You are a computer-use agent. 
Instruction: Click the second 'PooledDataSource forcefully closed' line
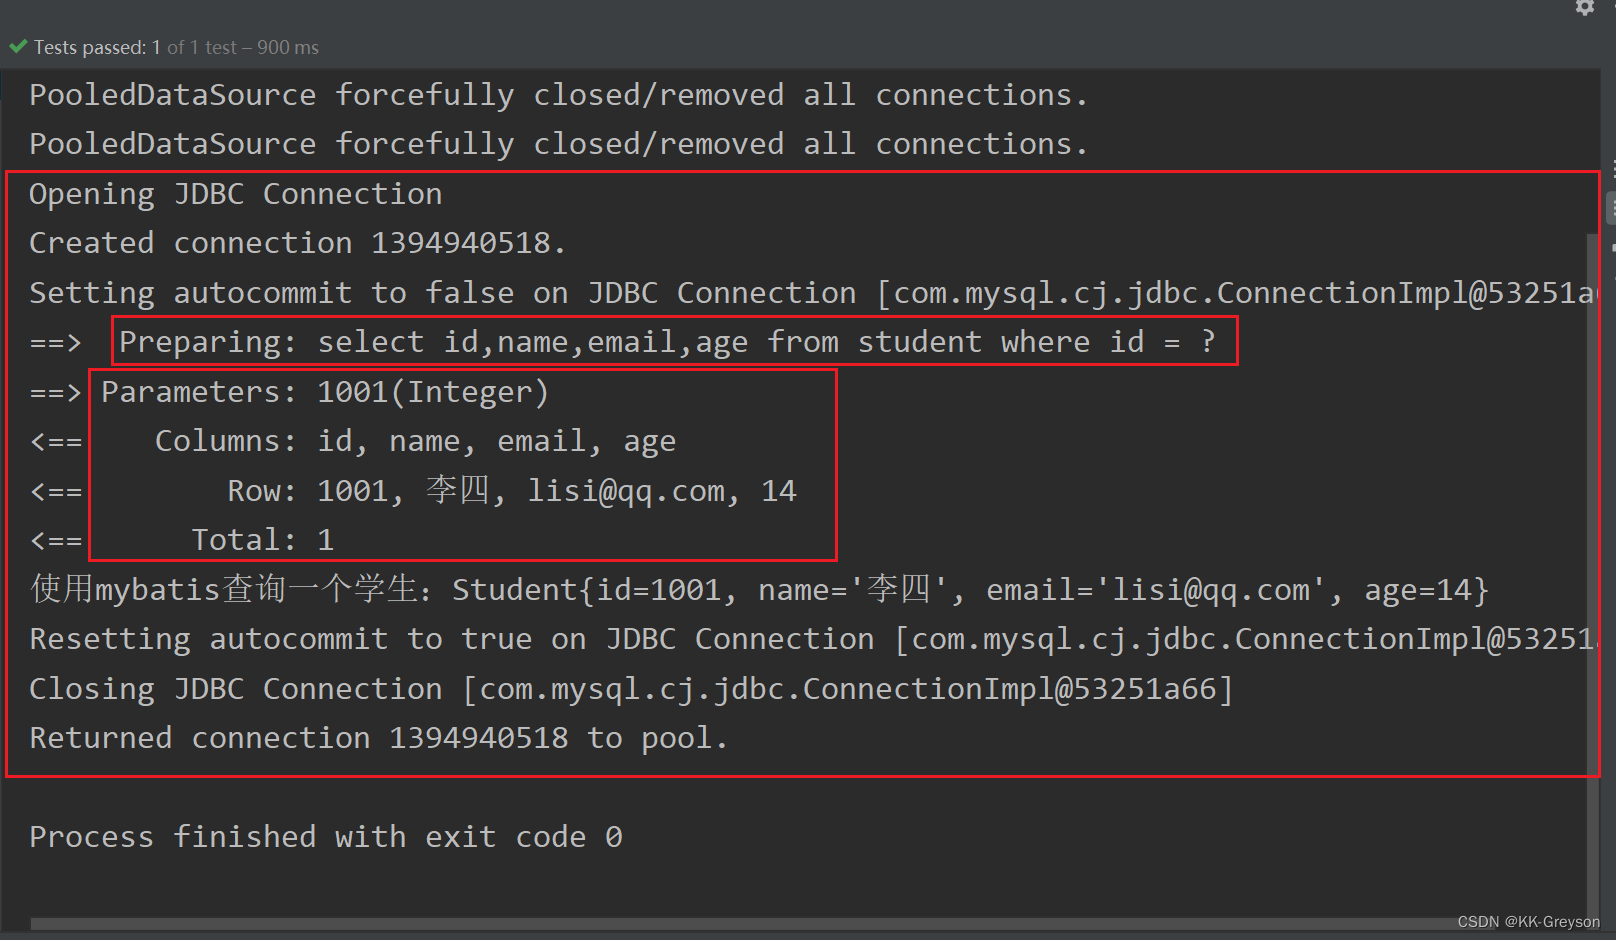[558, 144]
